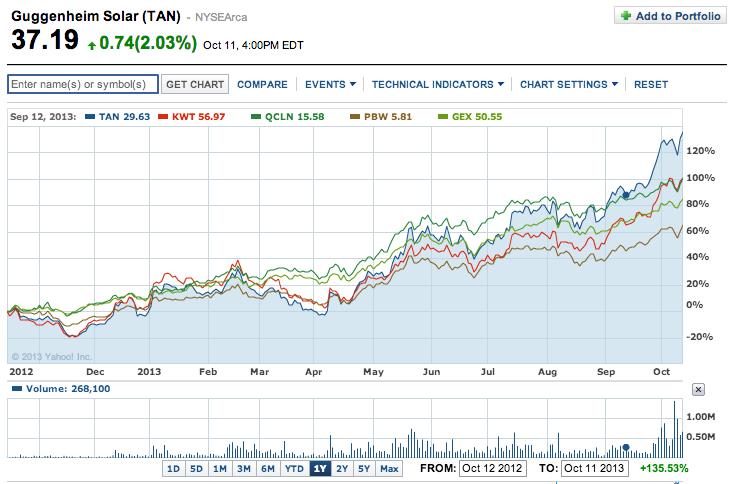Click the +135.53% performance value
Viewport: 731px width, 484px height.
pos(664,468)
